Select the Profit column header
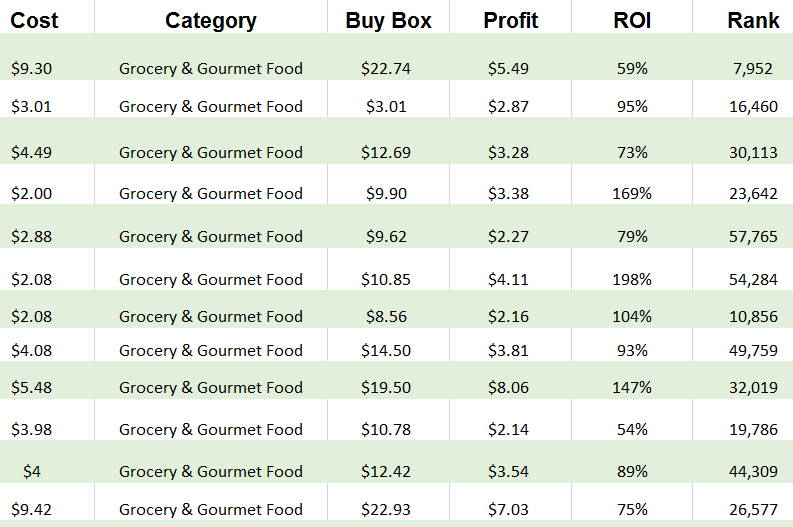The image size is (793, 527). pos(510,21)
